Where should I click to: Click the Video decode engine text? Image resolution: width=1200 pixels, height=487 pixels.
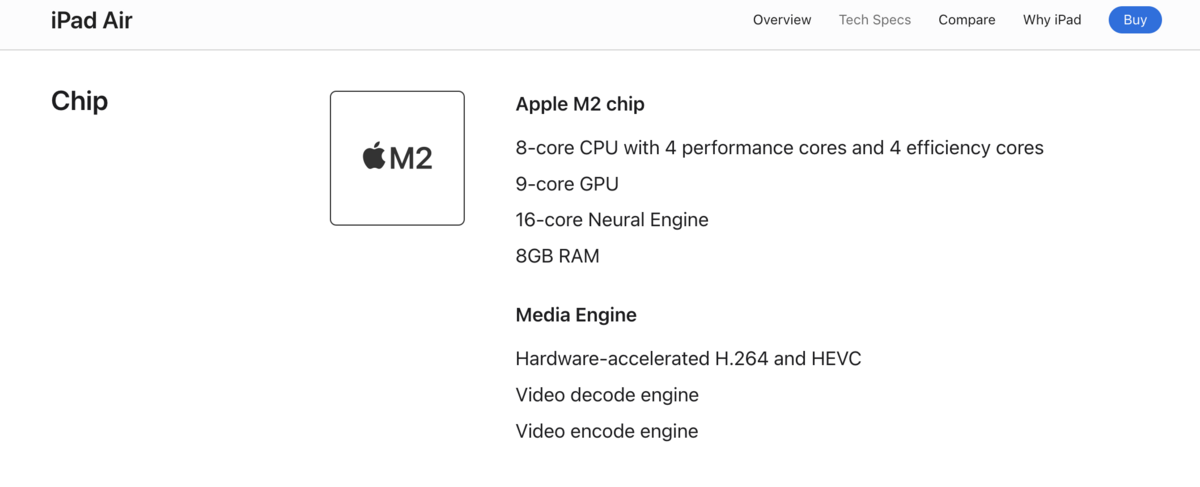pyautogui.click(x=607, y=395)
